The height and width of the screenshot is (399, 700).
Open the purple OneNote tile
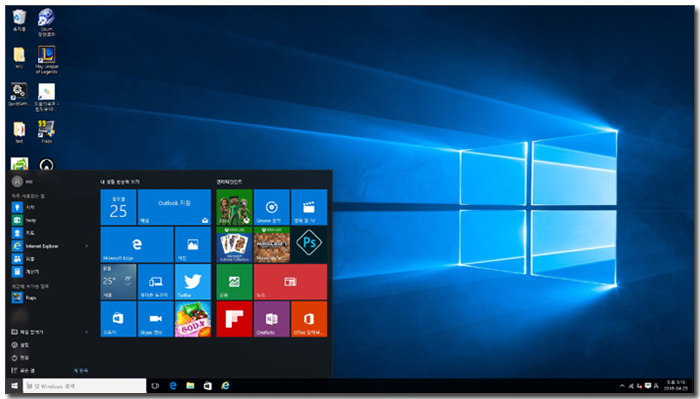click(x=271, y=319)
